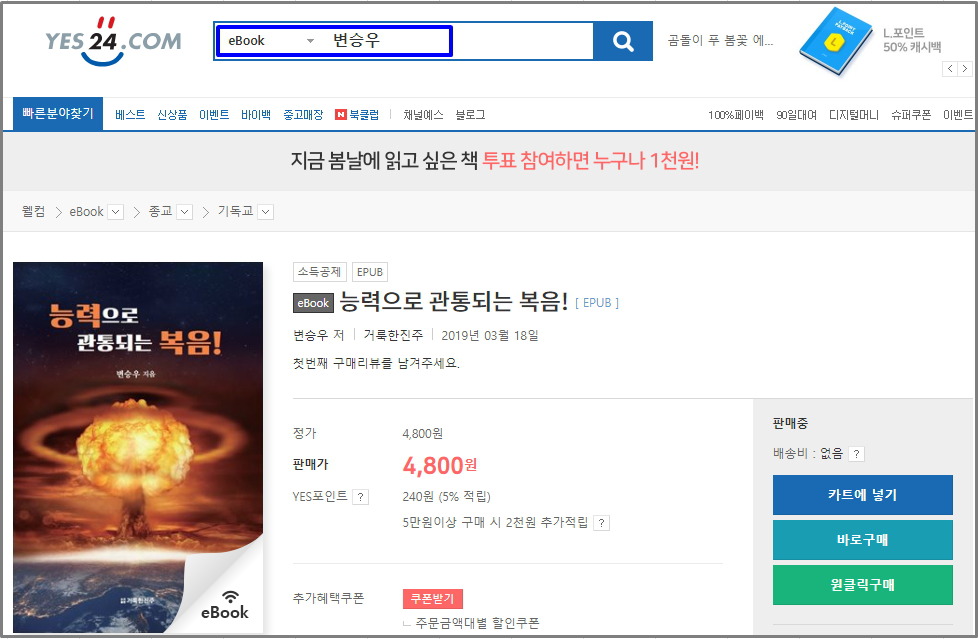The height and width of the screenshot is (639, 978).
Task: Open the 빠른분야찾기 menu
Action: [x=58, y=114]
